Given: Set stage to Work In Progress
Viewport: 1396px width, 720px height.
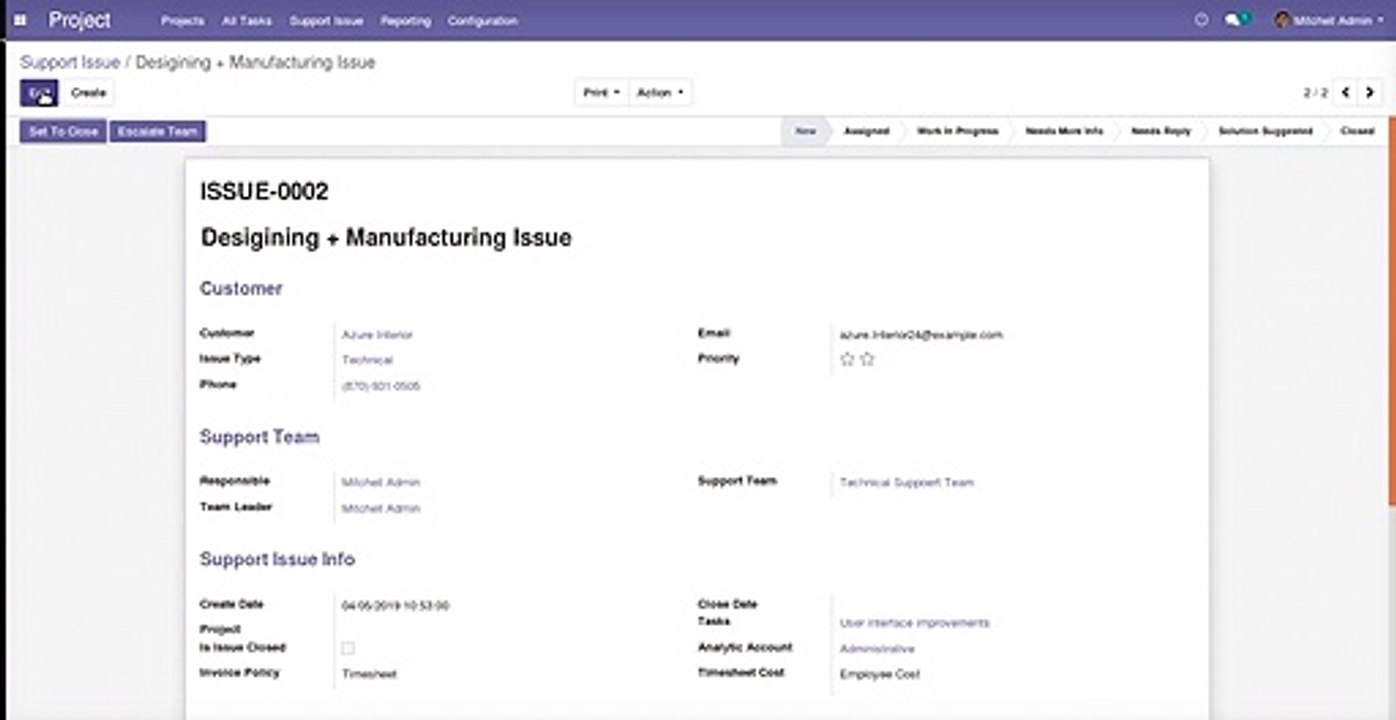Looking at the screenshot, I should pos(958,131).
